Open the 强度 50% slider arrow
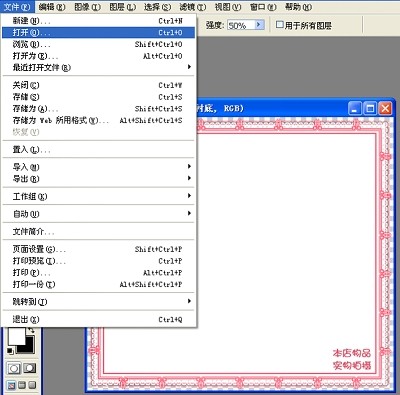The height and width of the screenshot is (395, 400). coord(259,25)
